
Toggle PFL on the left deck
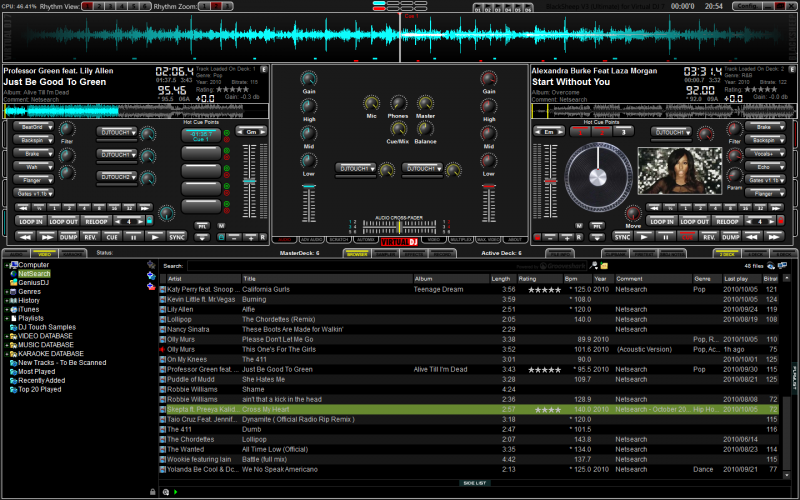tap(202, 226)
